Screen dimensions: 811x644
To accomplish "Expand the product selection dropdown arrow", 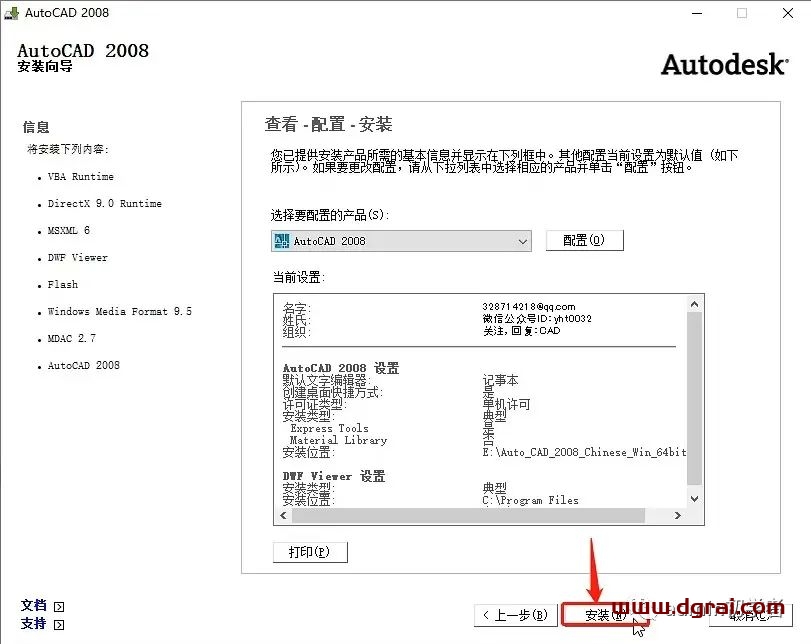I will click(522, 241).
